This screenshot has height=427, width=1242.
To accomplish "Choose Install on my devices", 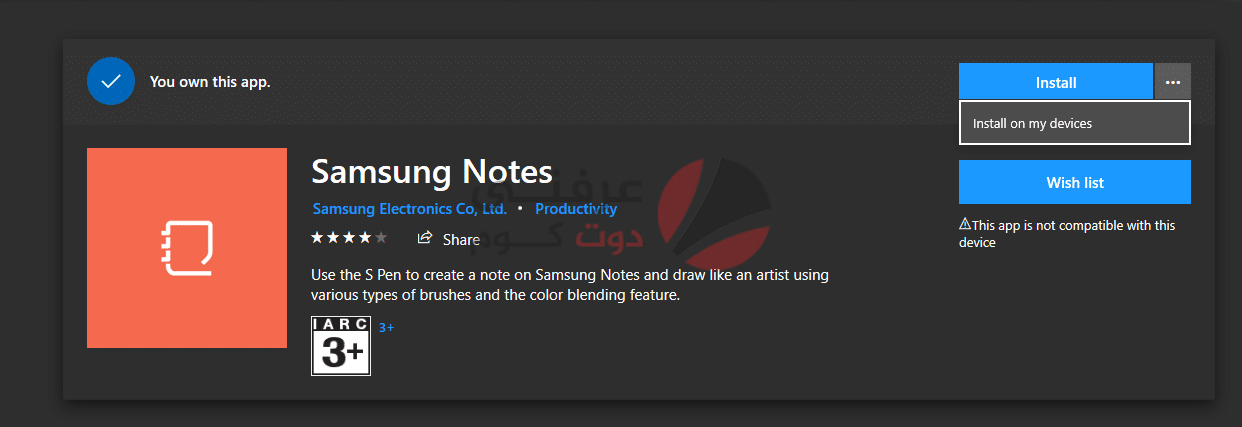I will [x=1075, y=123].
